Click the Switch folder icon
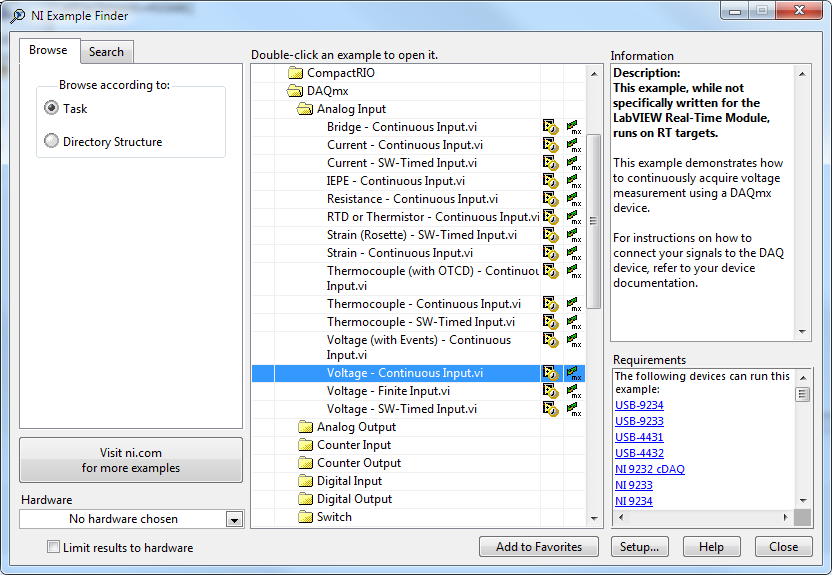The height and width of the screenshot is (575, 832). [306, 517]
